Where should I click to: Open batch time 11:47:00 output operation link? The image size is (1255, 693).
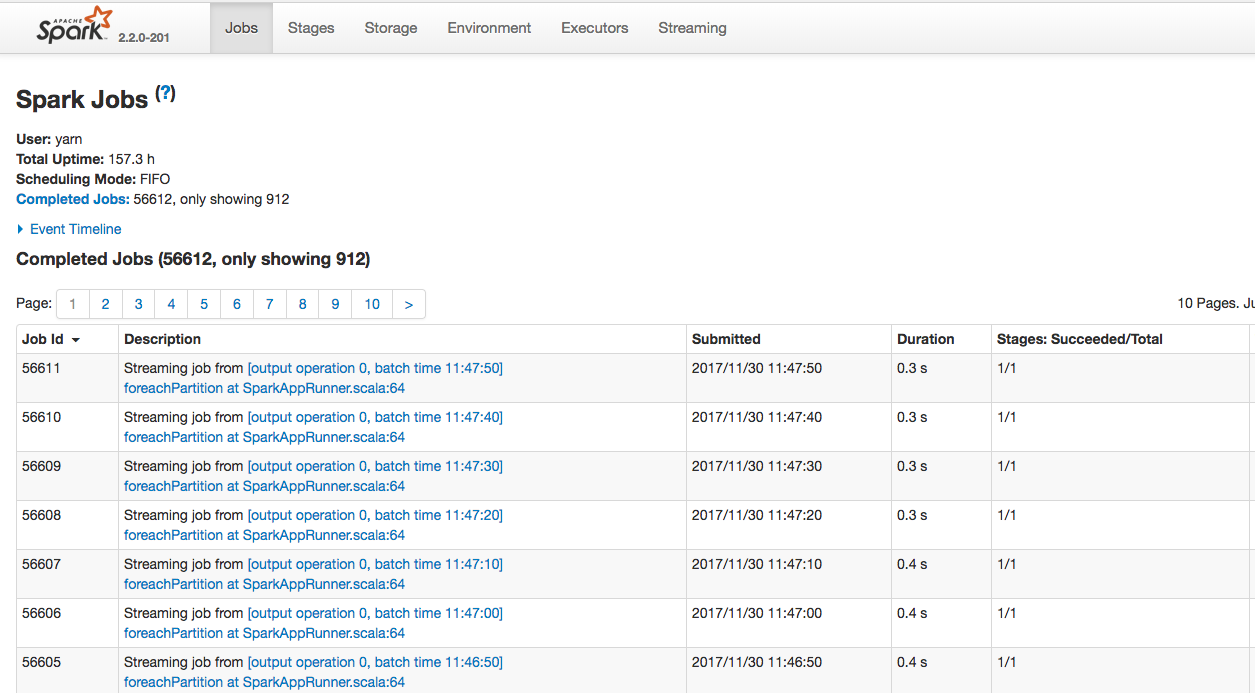pyautogui.click(x=375, y=613)
